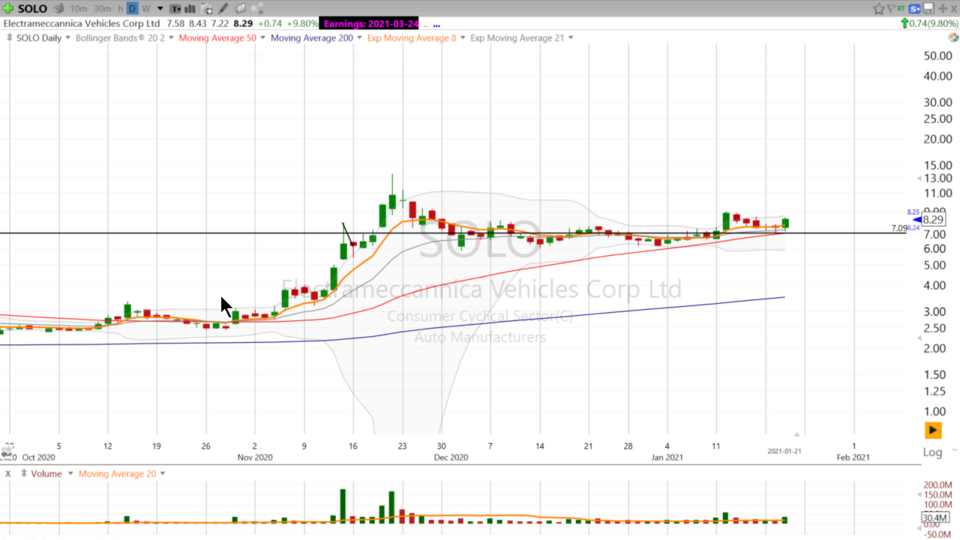
Task: Click the Dec 2020 label on time axis
Action: 451,457
